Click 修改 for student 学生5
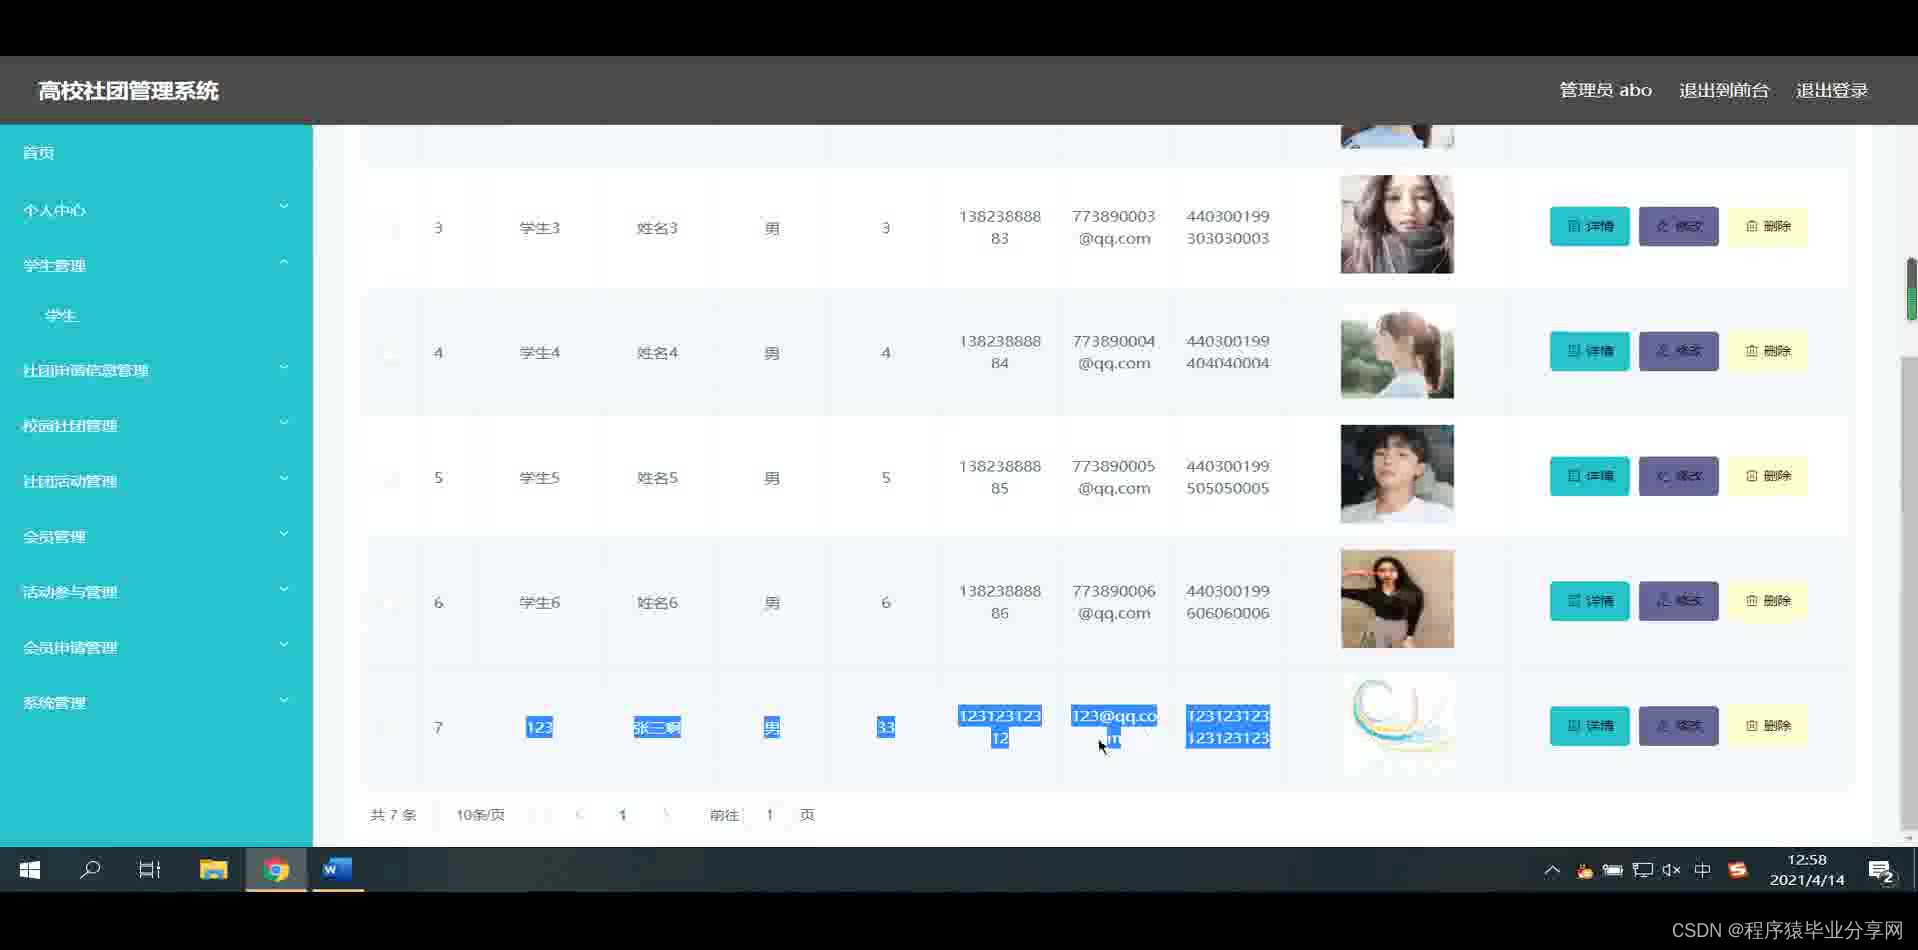 click(1678, 476)
